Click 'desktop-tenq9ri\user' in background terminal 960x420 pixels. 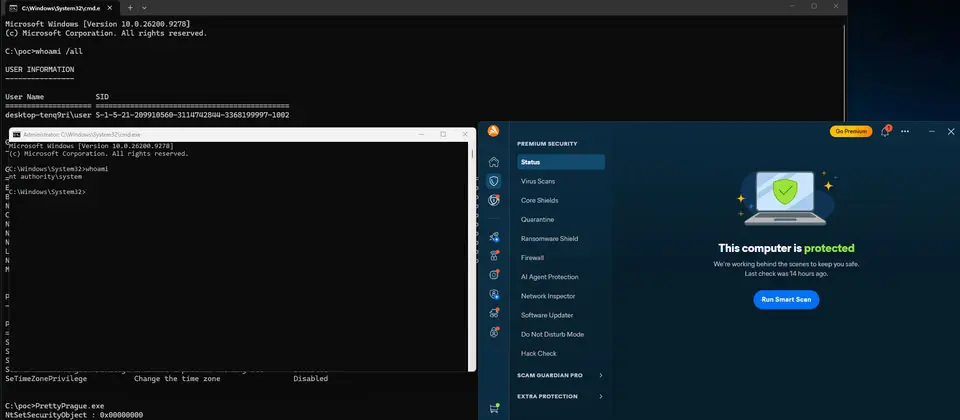[x=48, y=115]
